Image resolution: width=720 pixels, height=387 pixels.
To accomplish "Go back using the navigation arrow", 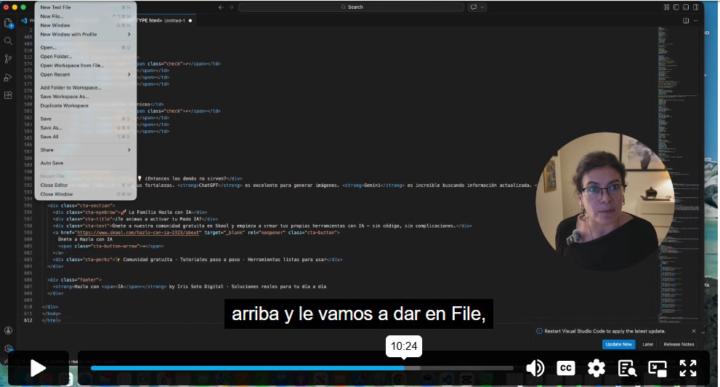I will [x=221, y=7].
